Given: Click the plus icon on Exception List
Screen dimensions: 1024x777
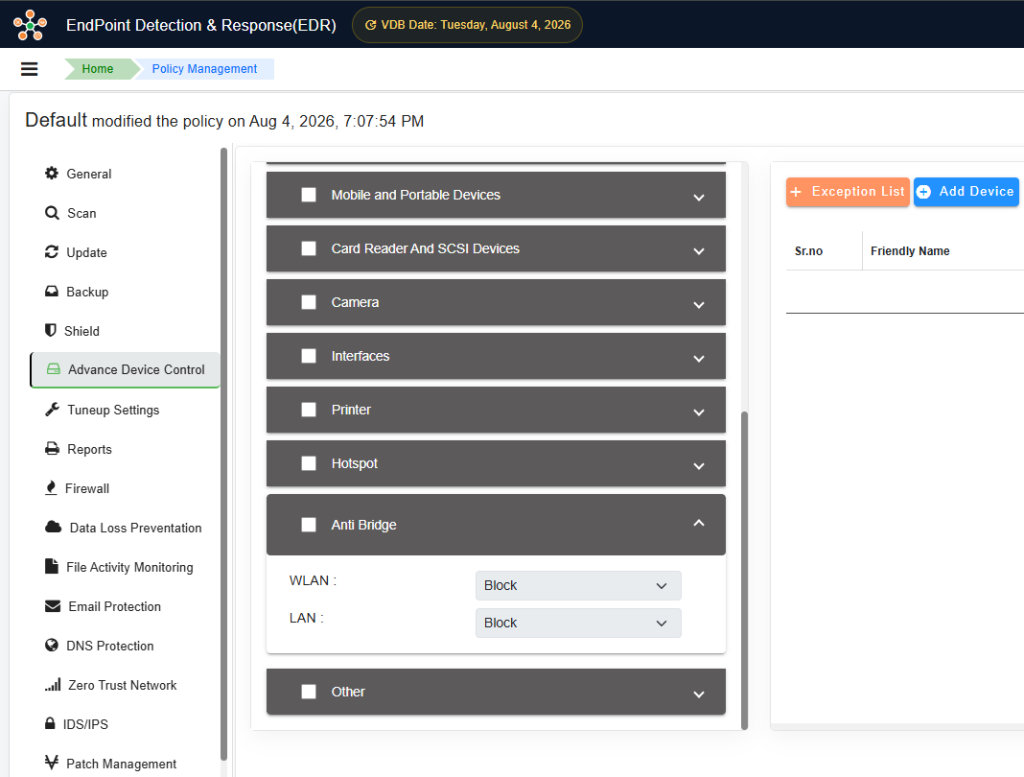Looking at the screenshot, I should [796, 192].
